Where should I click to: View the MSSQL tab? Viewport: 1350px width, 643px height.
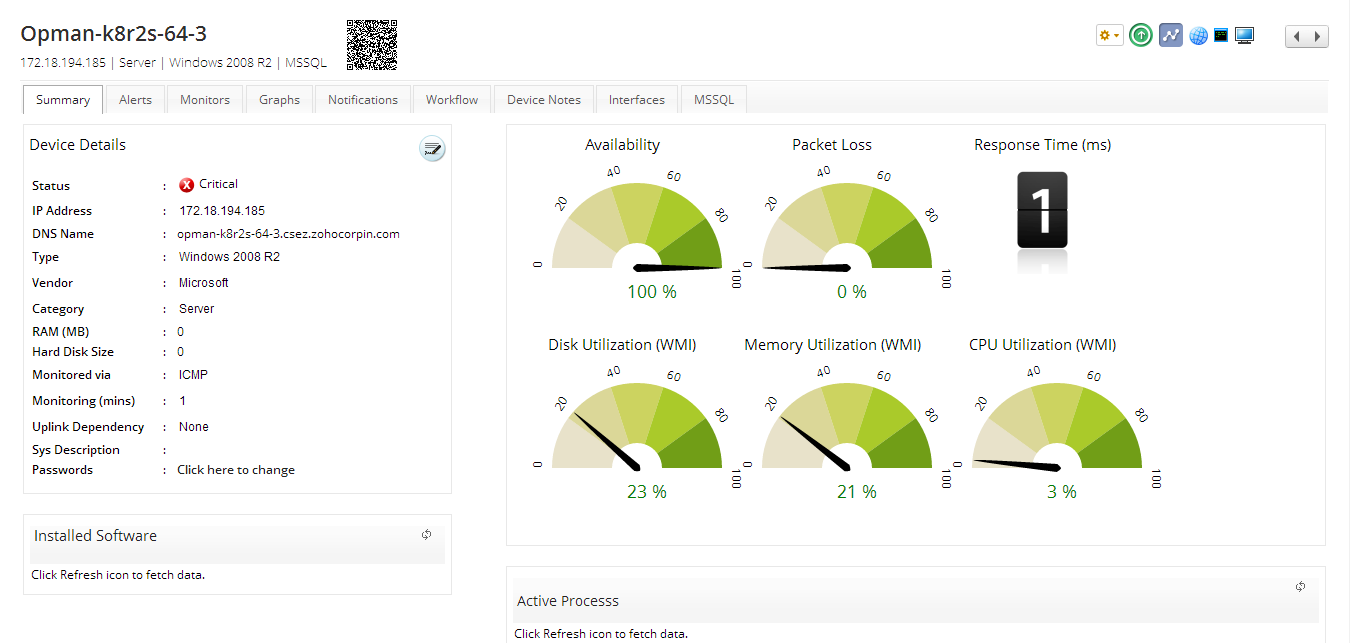coord(714,99)
